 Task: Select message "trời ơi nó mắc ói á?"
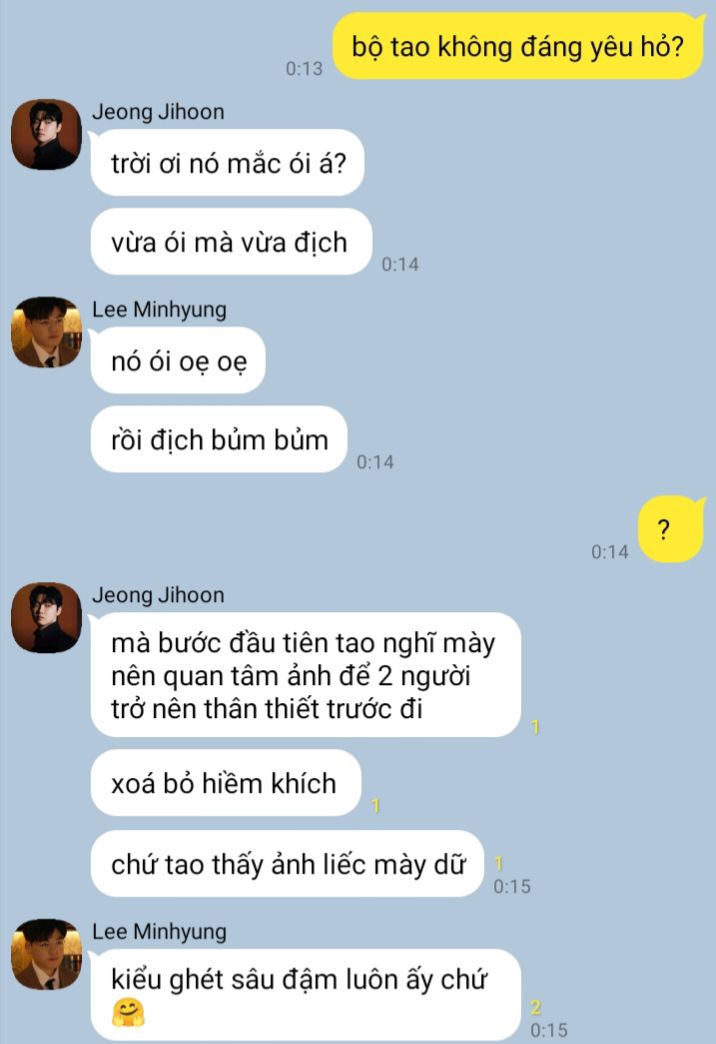[x=228, y=163]
